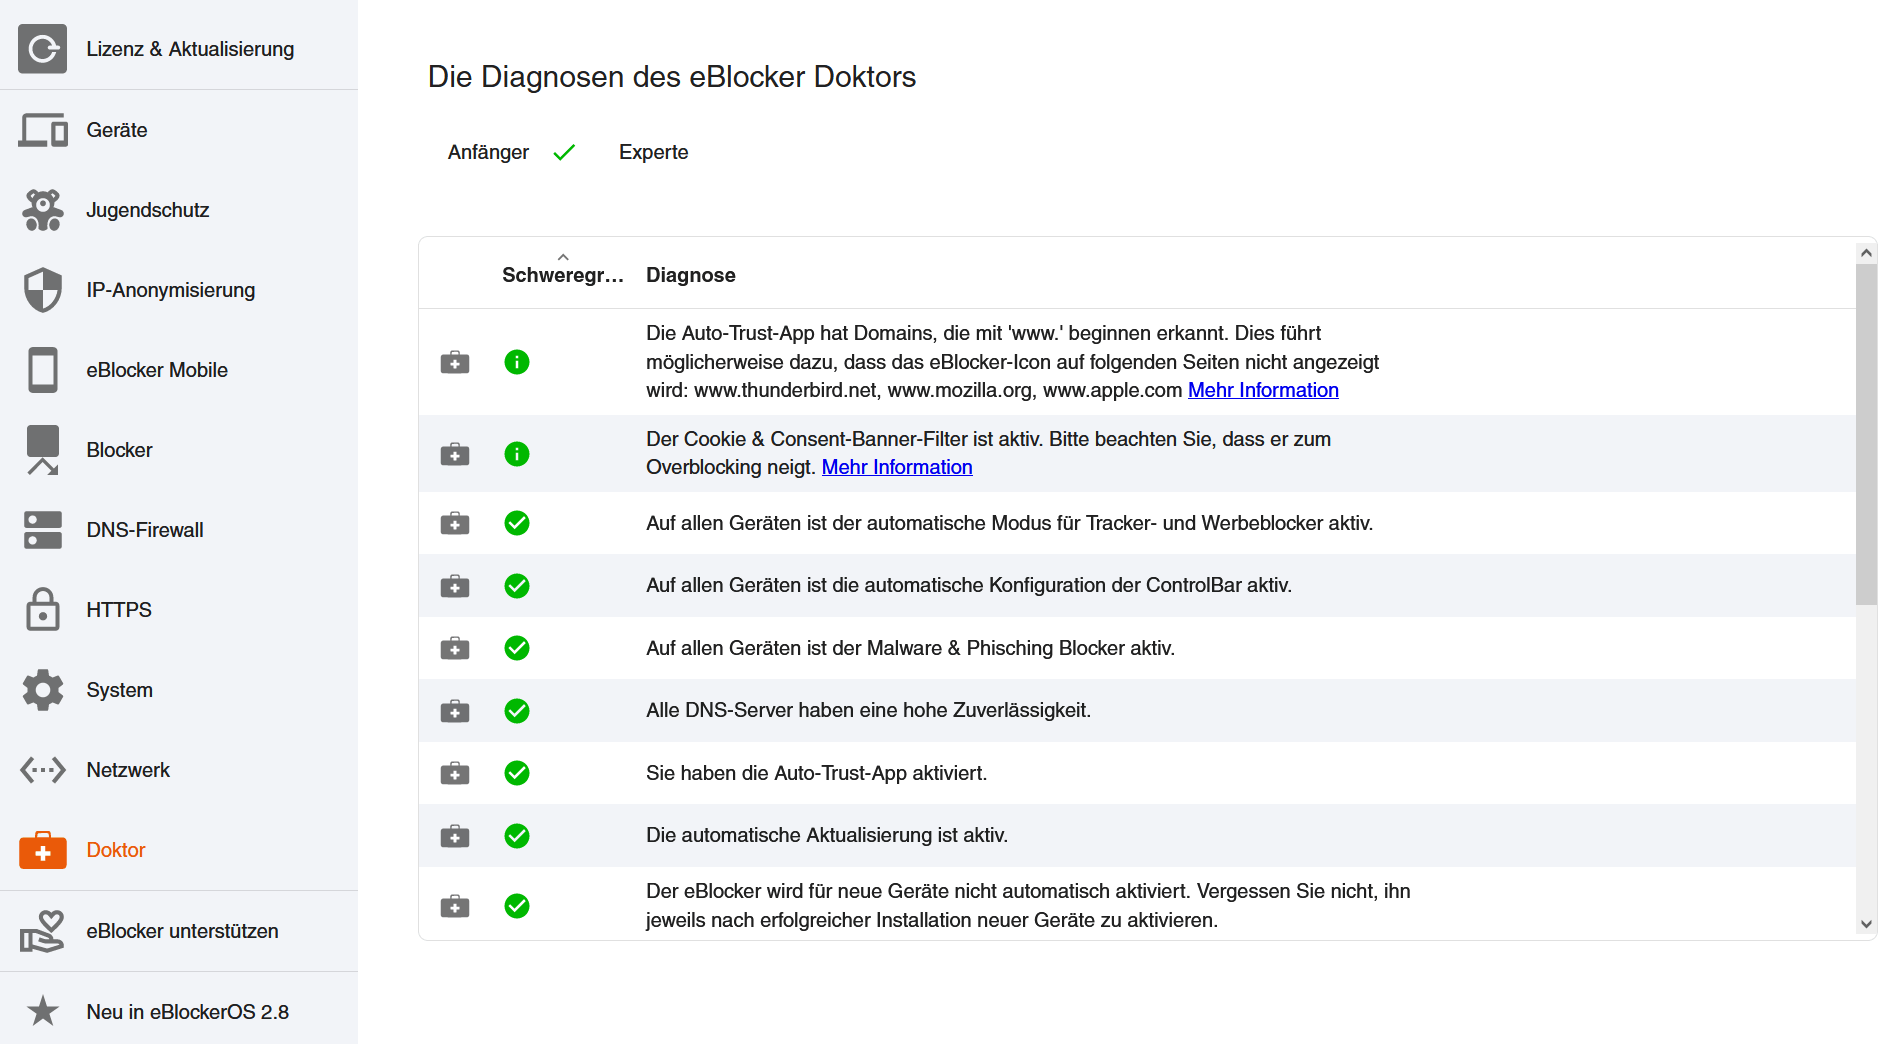The height and width of the screenshot is (1044, 1888).
Task: Sort by Schweregrad column header
Action: tap(562, 275)
